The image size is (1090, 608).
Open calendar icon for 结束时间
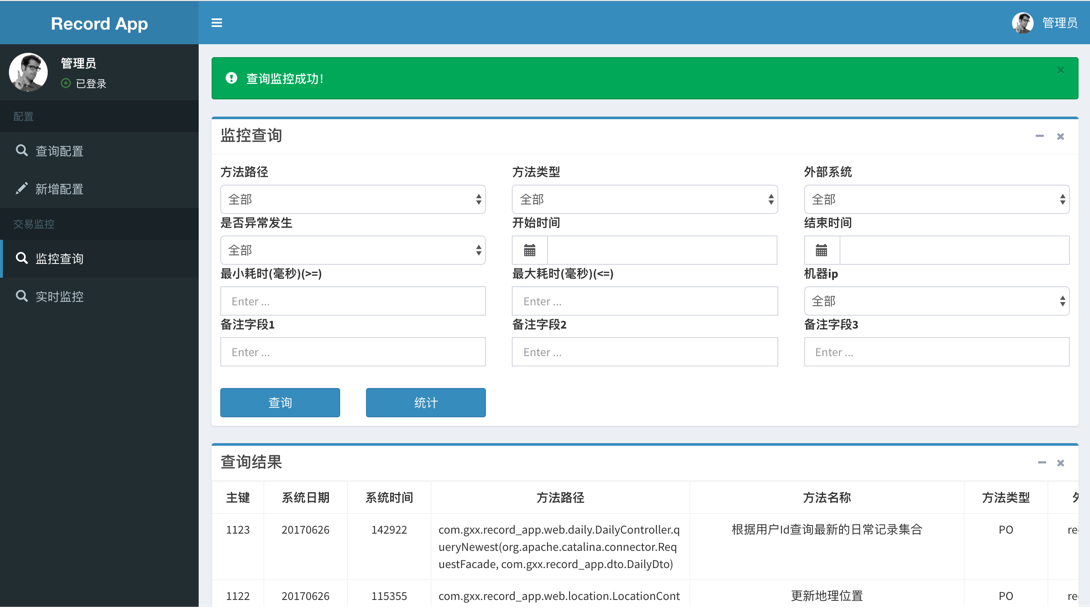tap(822, 250)
